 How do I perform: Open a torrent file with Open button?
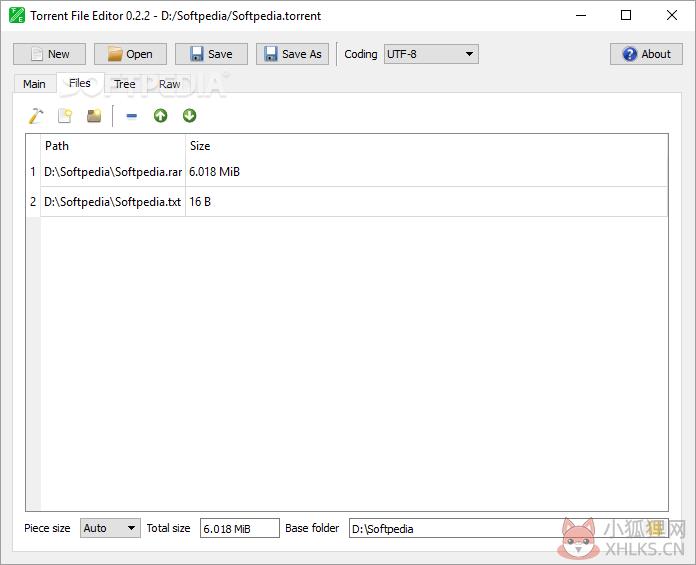click(130, 54)
